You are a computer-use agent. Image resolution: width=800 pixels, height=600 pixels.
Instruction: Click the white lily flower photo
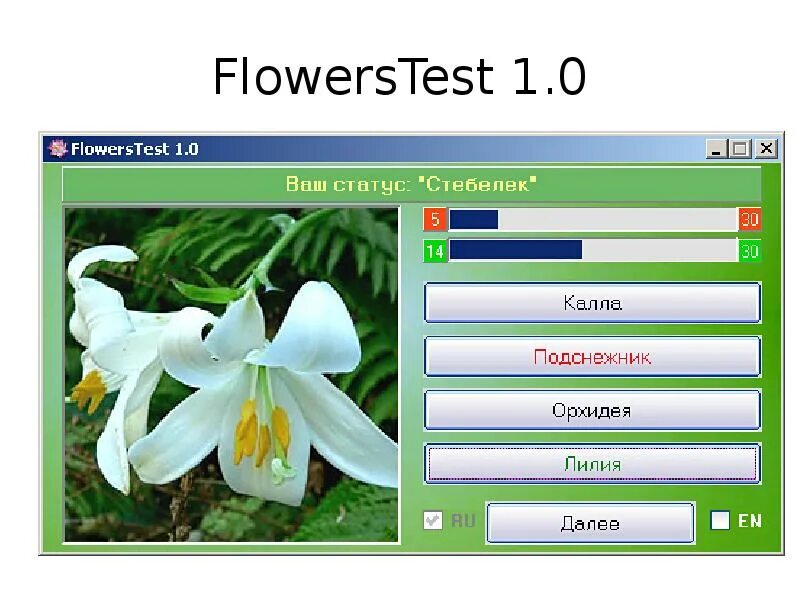click(231, 374)
